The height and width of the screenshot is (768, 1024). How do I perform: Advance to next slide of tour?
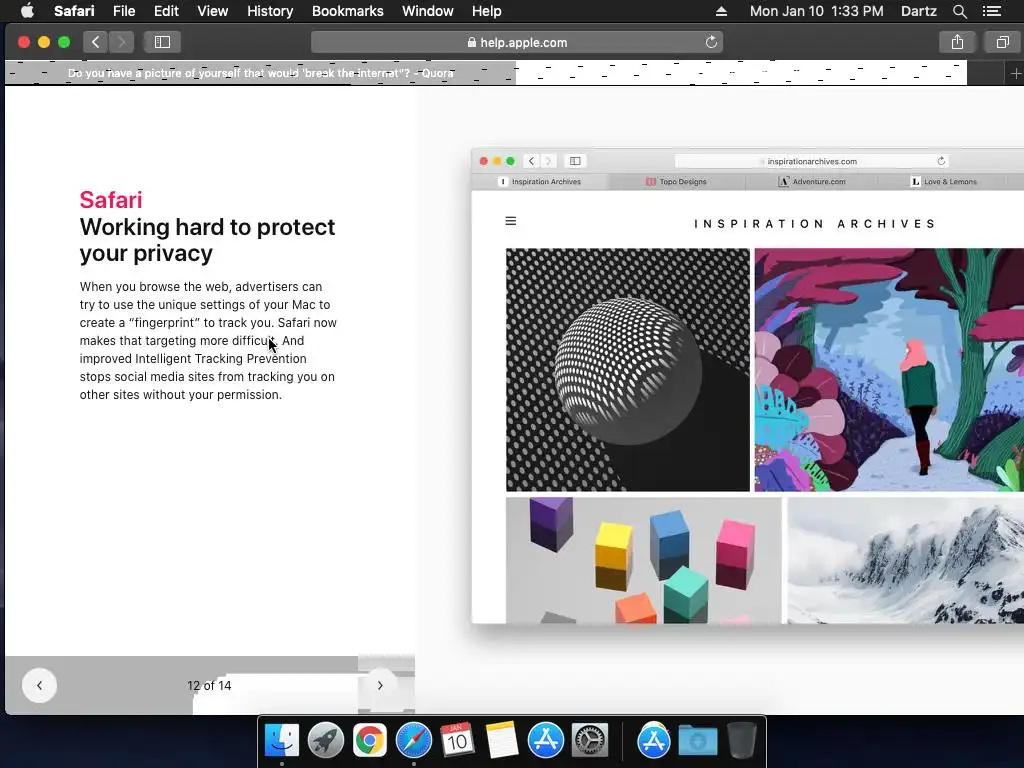[x=380, y=685]
